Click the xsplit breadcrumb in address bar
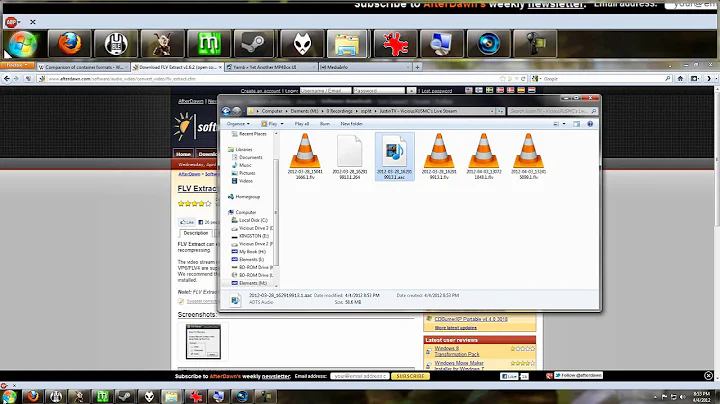 366,111
